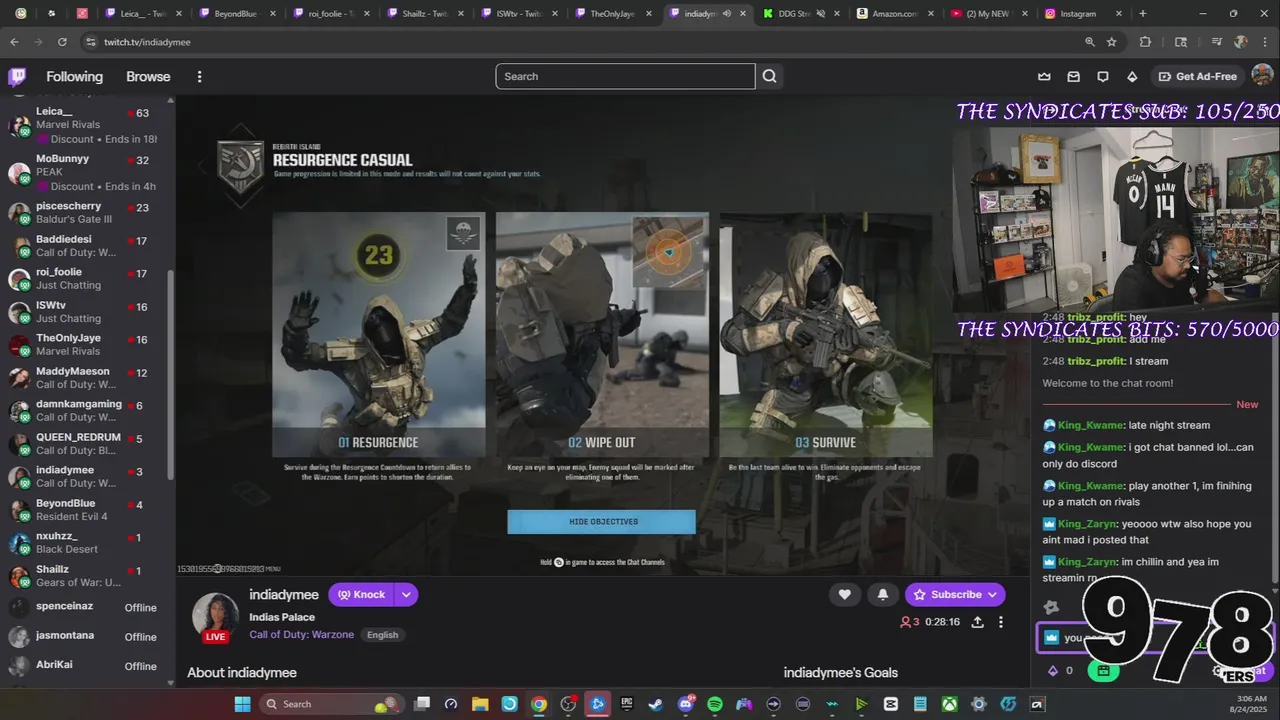Expand the Knock dropdown arrow

click(406, 594)
